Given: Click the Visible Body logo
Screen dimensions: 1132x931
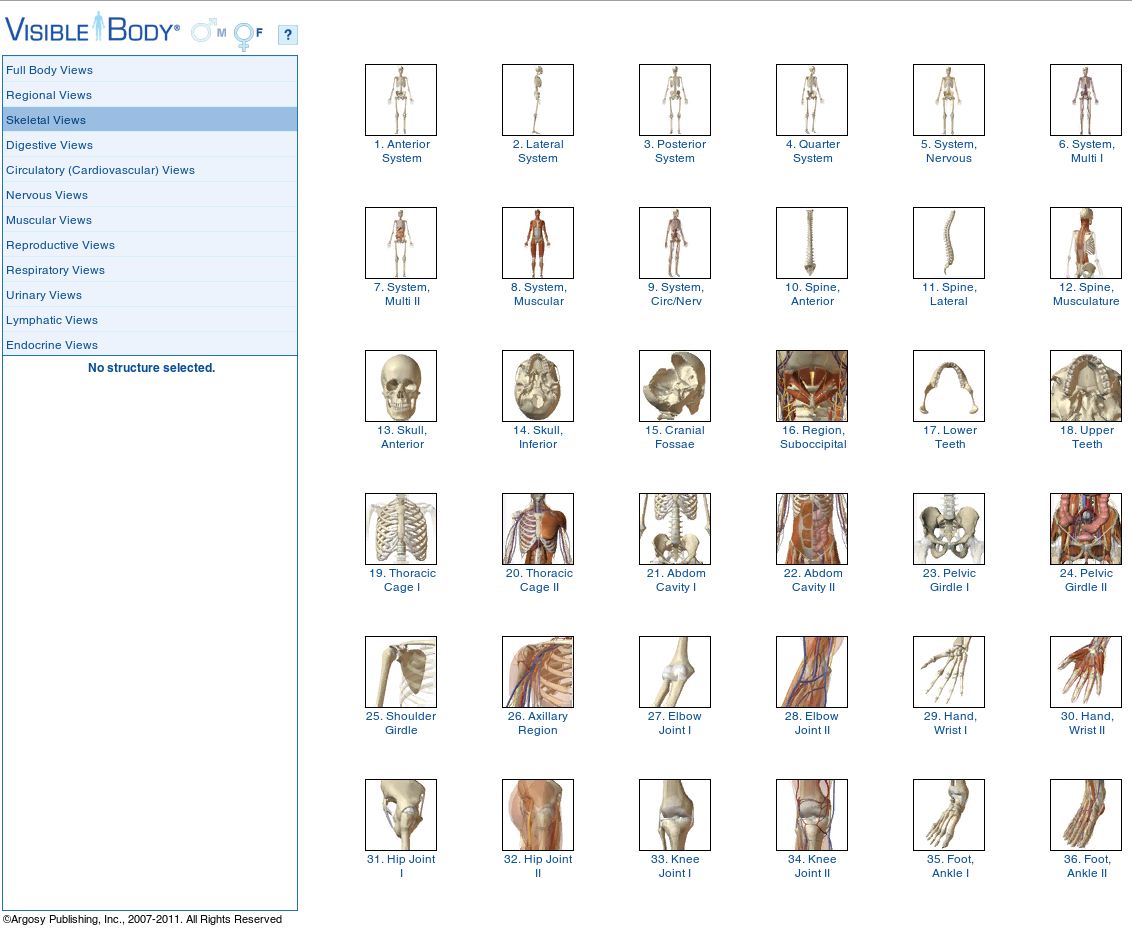Looking at the screenshot, I should point(90,29).
